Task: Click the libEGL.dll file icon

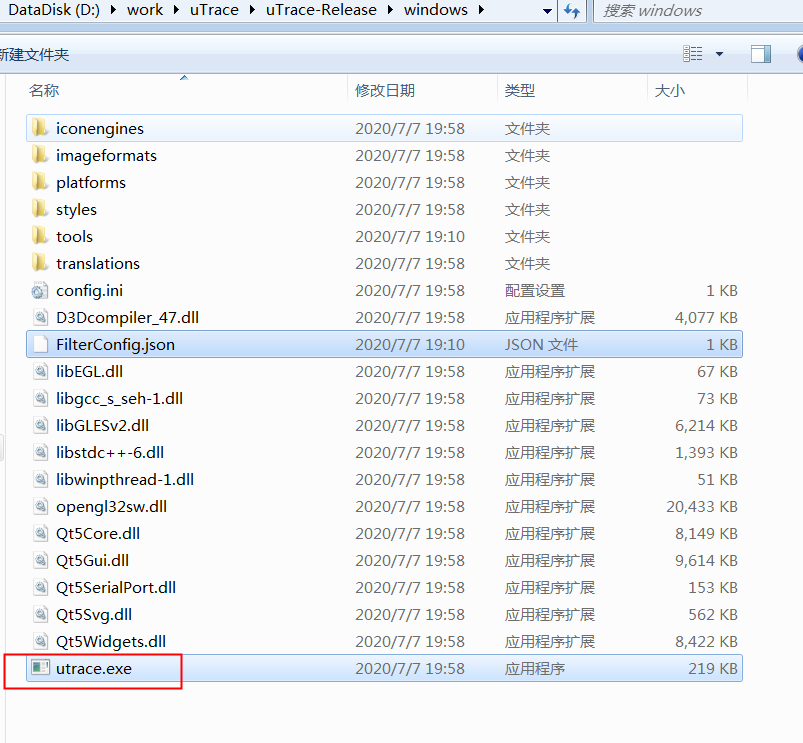Action: coord(40,371)
